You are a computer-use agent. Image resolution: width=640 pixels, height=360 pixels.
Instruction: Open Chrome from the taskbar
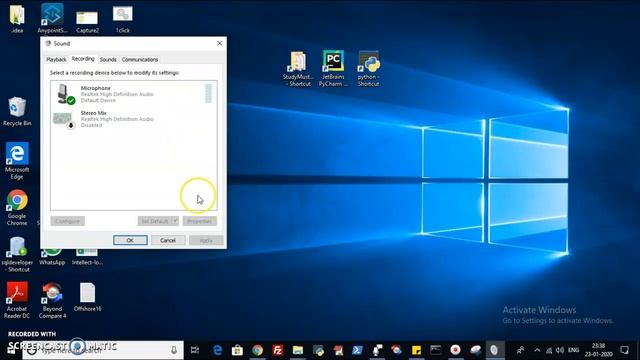257,350
